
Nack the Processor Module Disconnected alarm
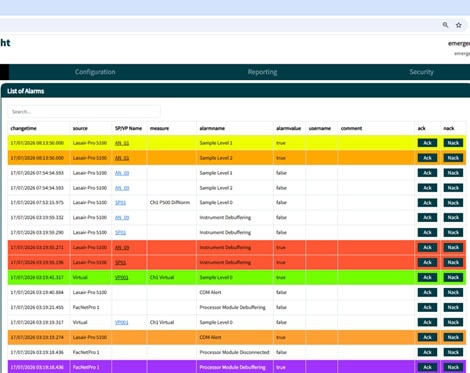tap(453, 352)
